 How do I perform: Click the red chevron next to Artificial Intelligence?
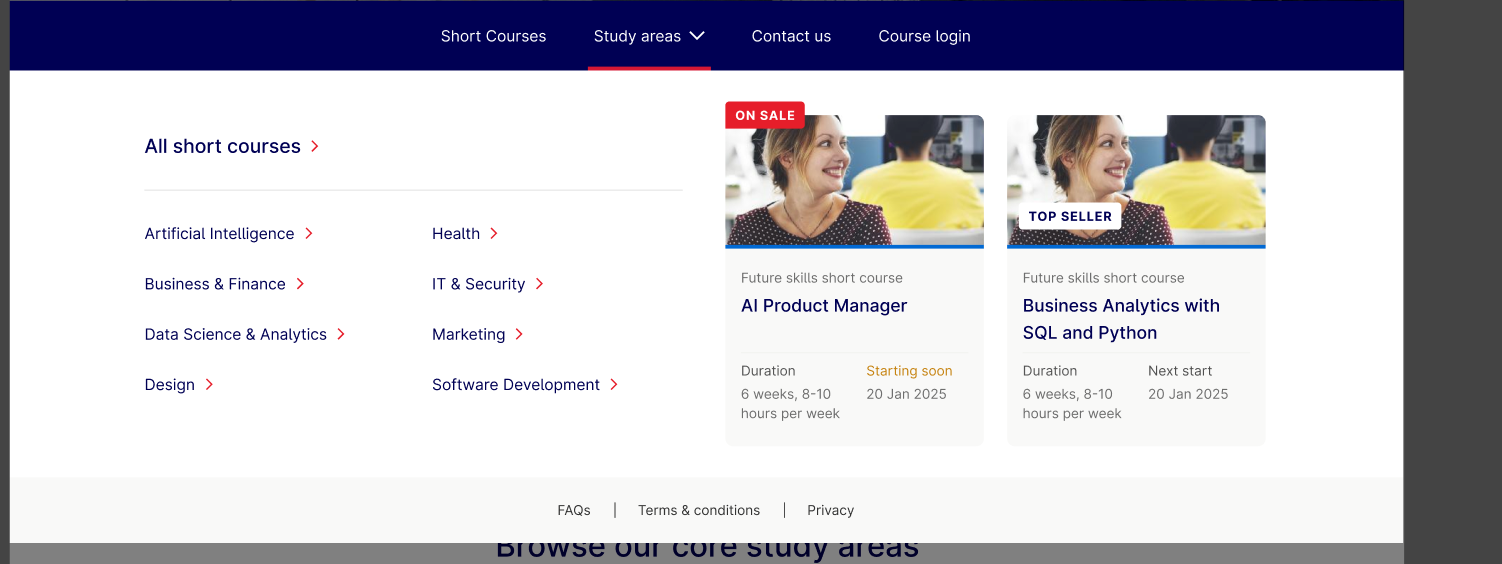point(309,234)
